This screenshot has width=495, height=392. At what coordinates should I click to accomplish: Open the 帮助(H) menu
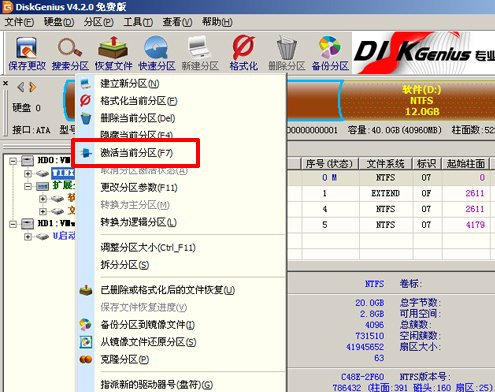(217, 22)
